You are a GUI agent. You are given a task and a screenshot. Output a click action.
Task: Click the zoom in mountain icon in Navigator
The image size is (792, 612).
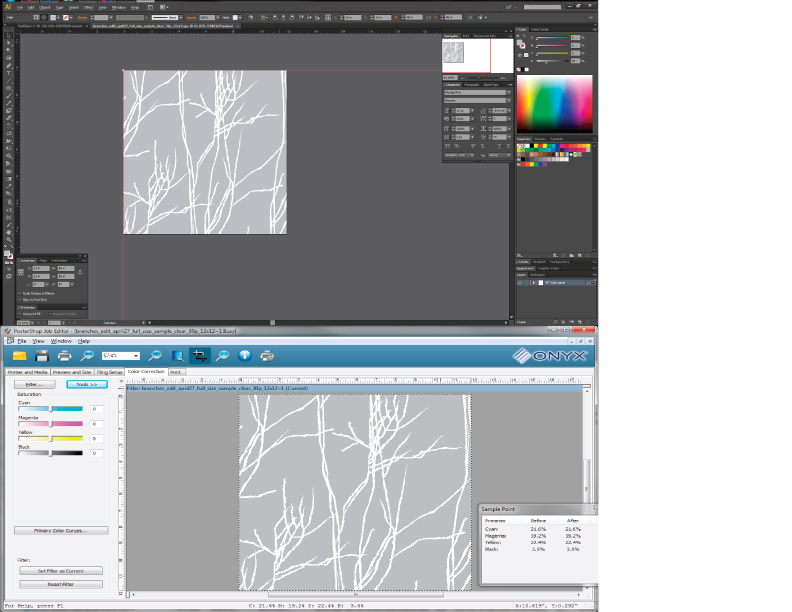tap(503, 78)
